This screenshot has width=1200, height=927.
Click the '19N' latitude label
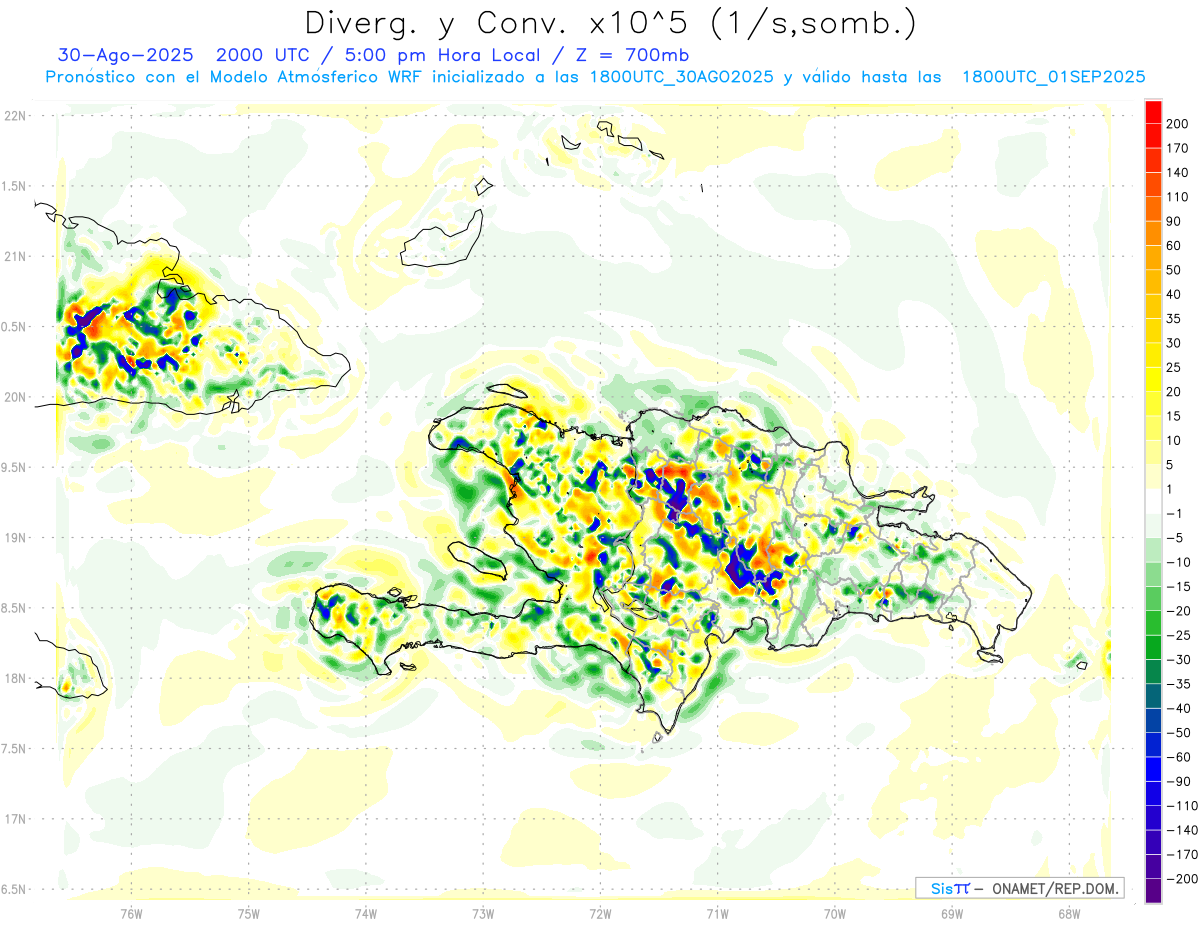click(16, 538)
